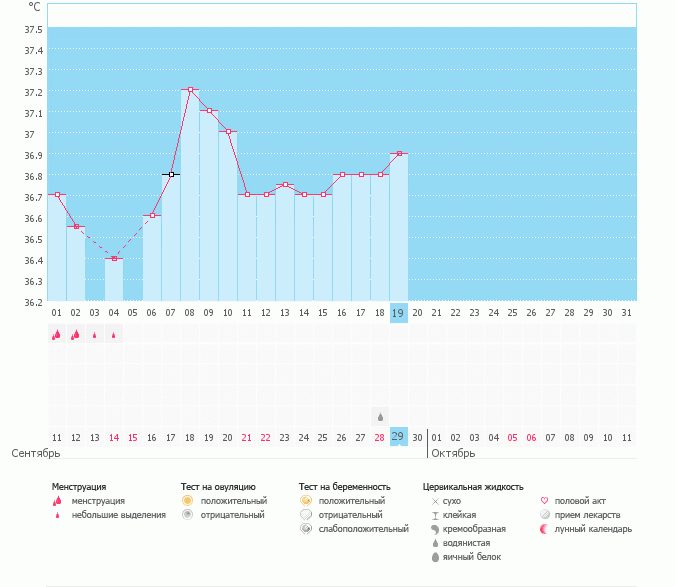Click the яичный белок legend icon
The image size is (675, 587).
tap(435, 556)
